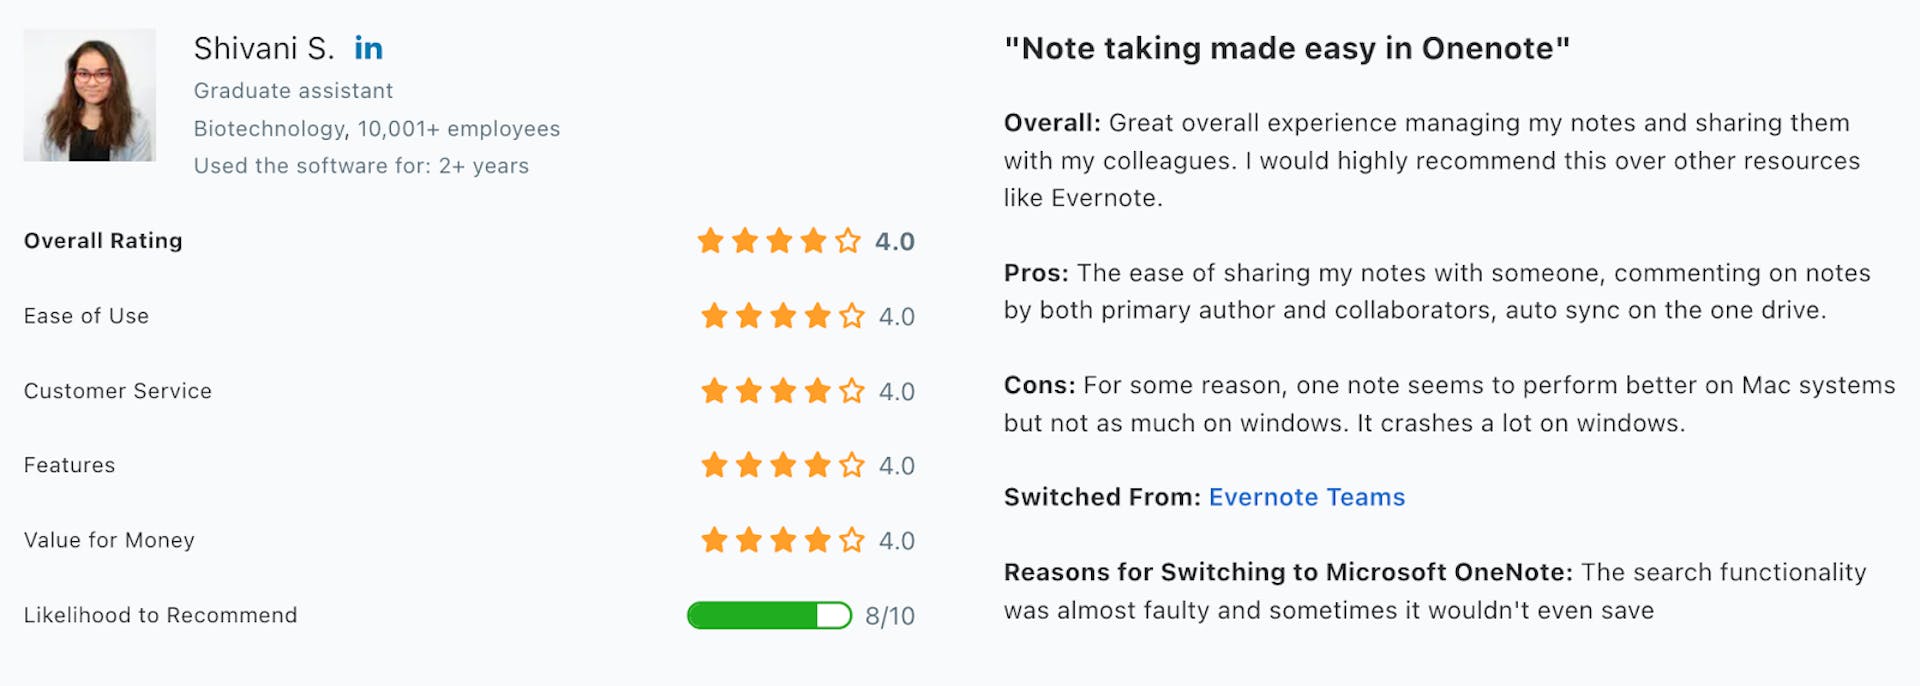The height and width of the screenshot is (686, 1920).
Task: Click the fourth star for Ease of Use
Action: click(818, 316)
